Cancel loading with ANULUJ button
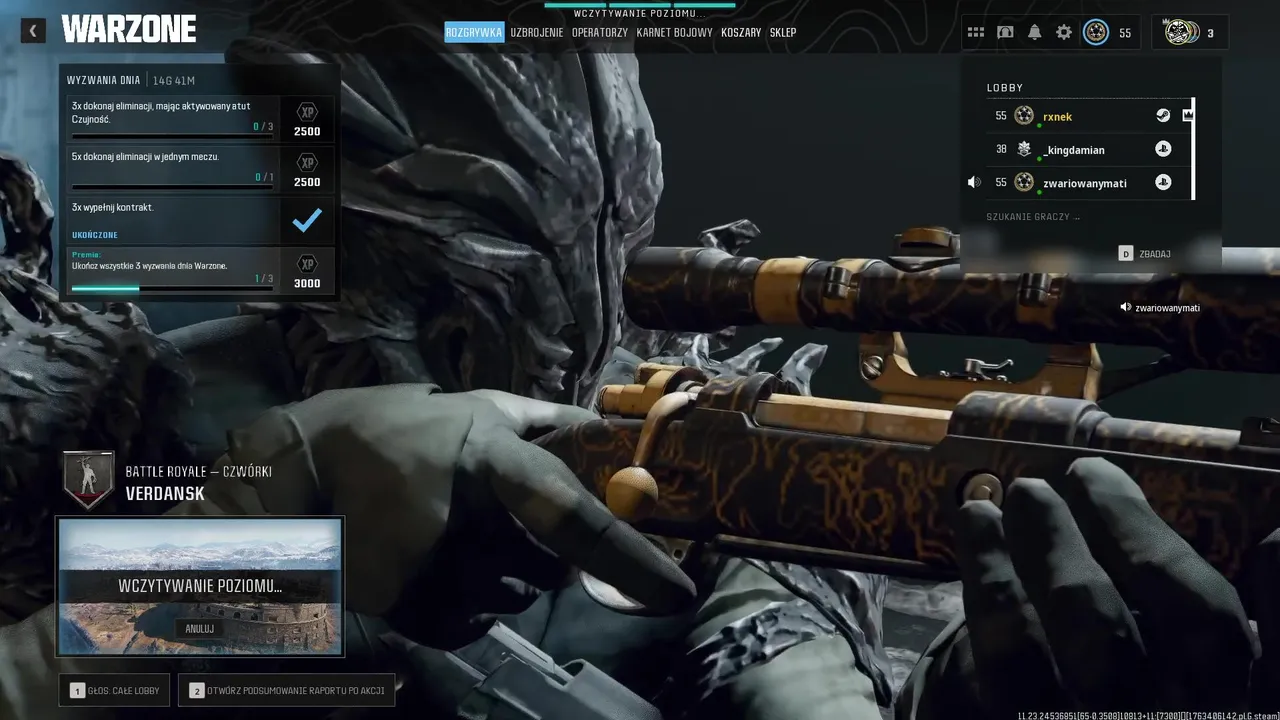Screen dimensions: 1280x720 click(x=200, y=629)
